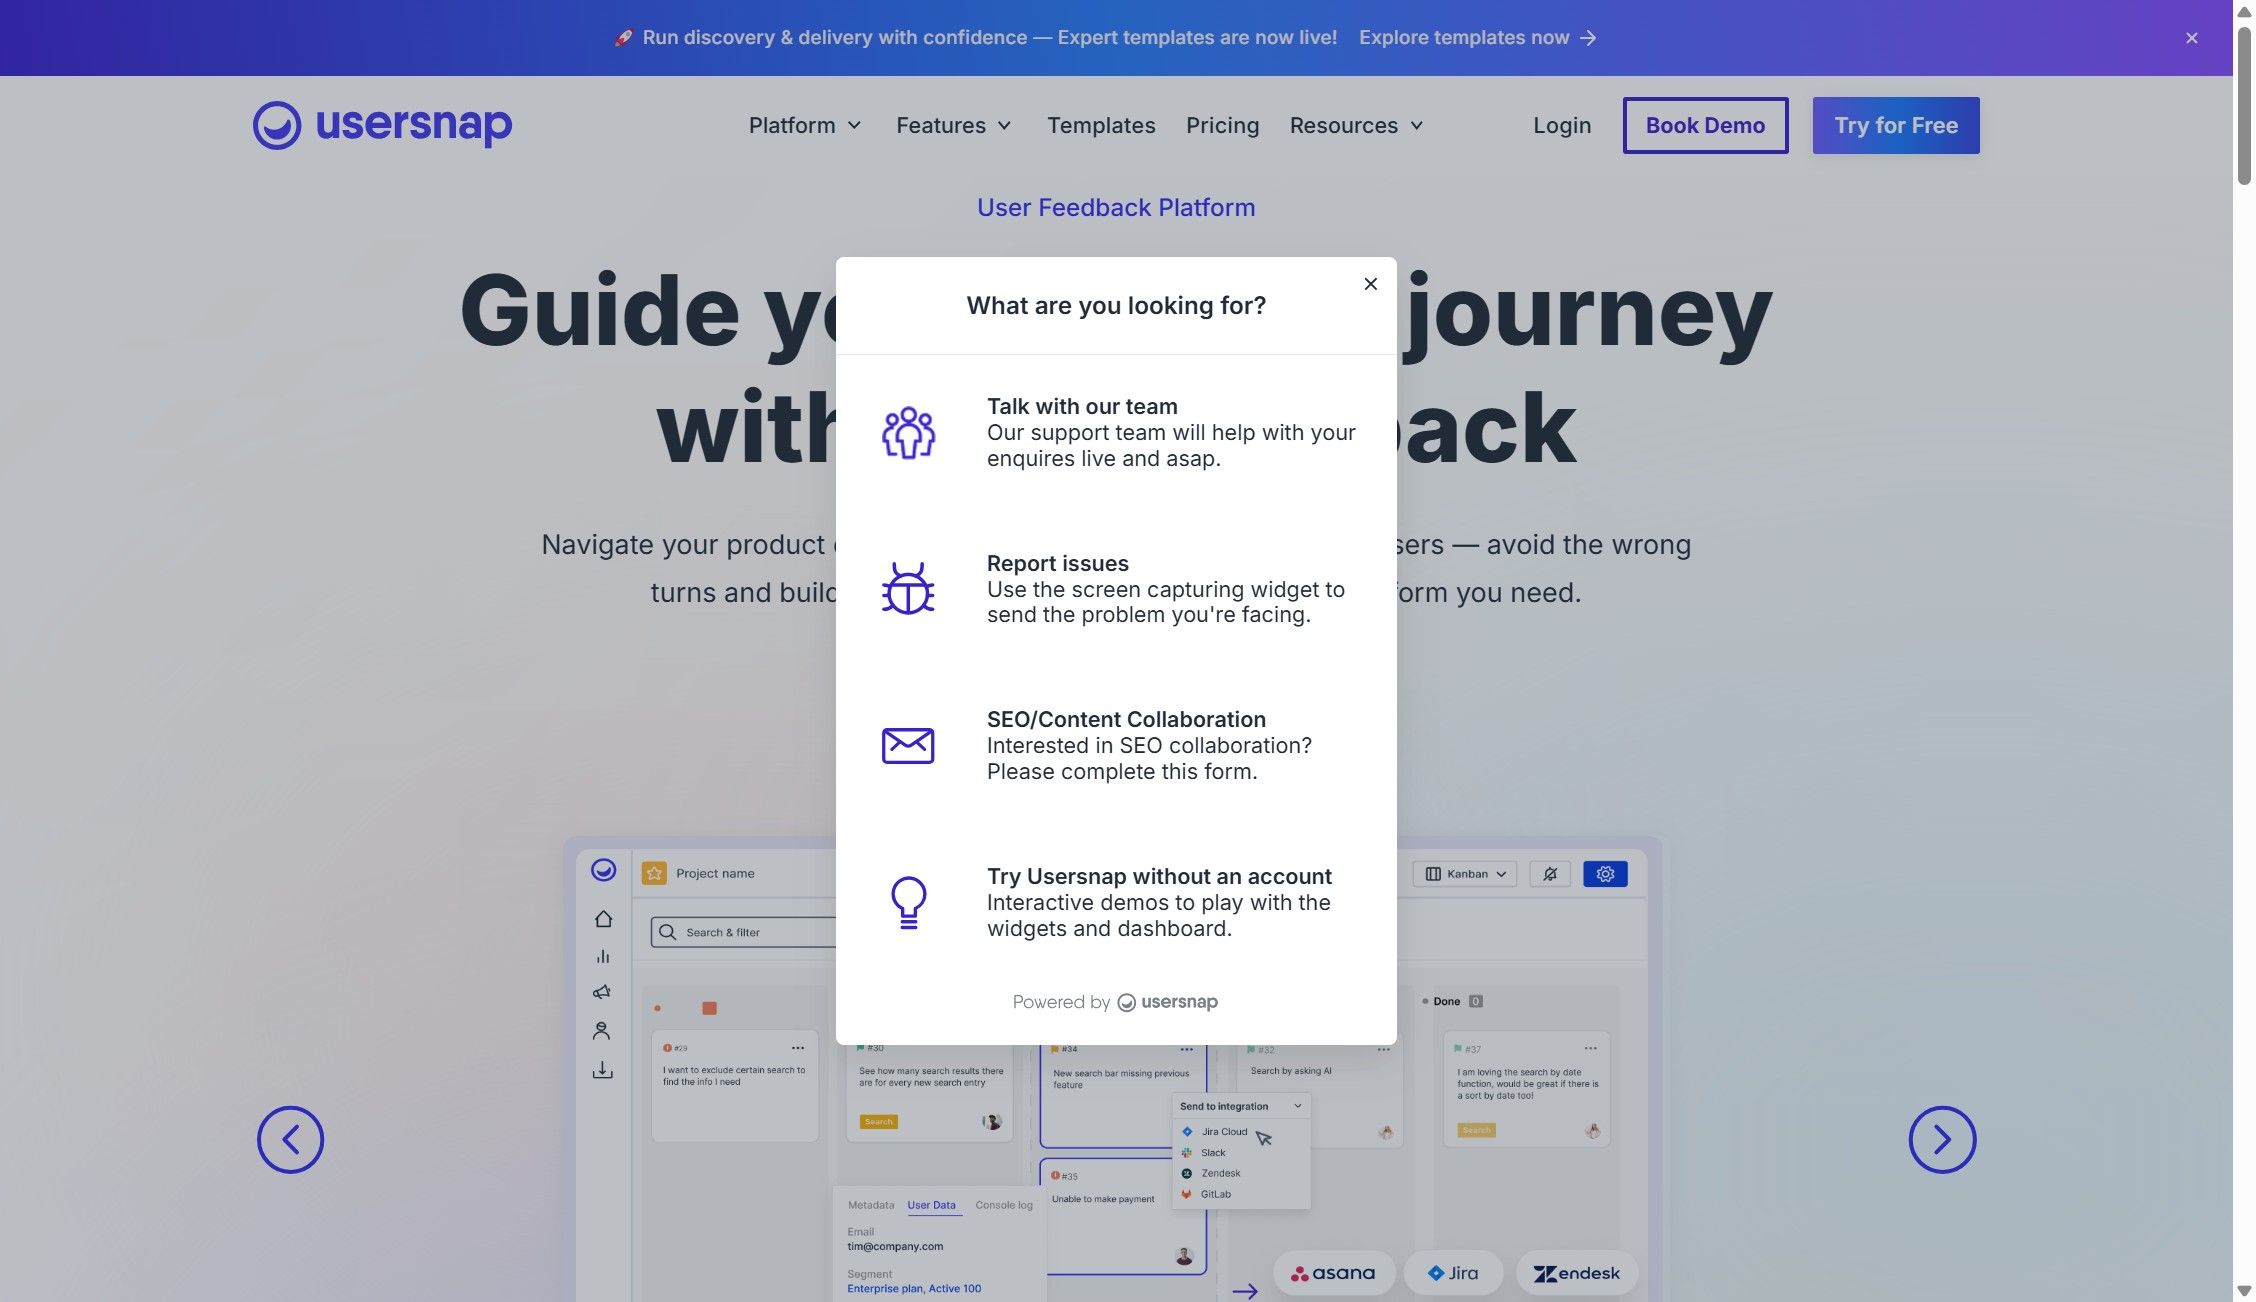Viewport: 2256px width, 1302px height.
Task: Choose Report issues option
Action: (1116, 588)
